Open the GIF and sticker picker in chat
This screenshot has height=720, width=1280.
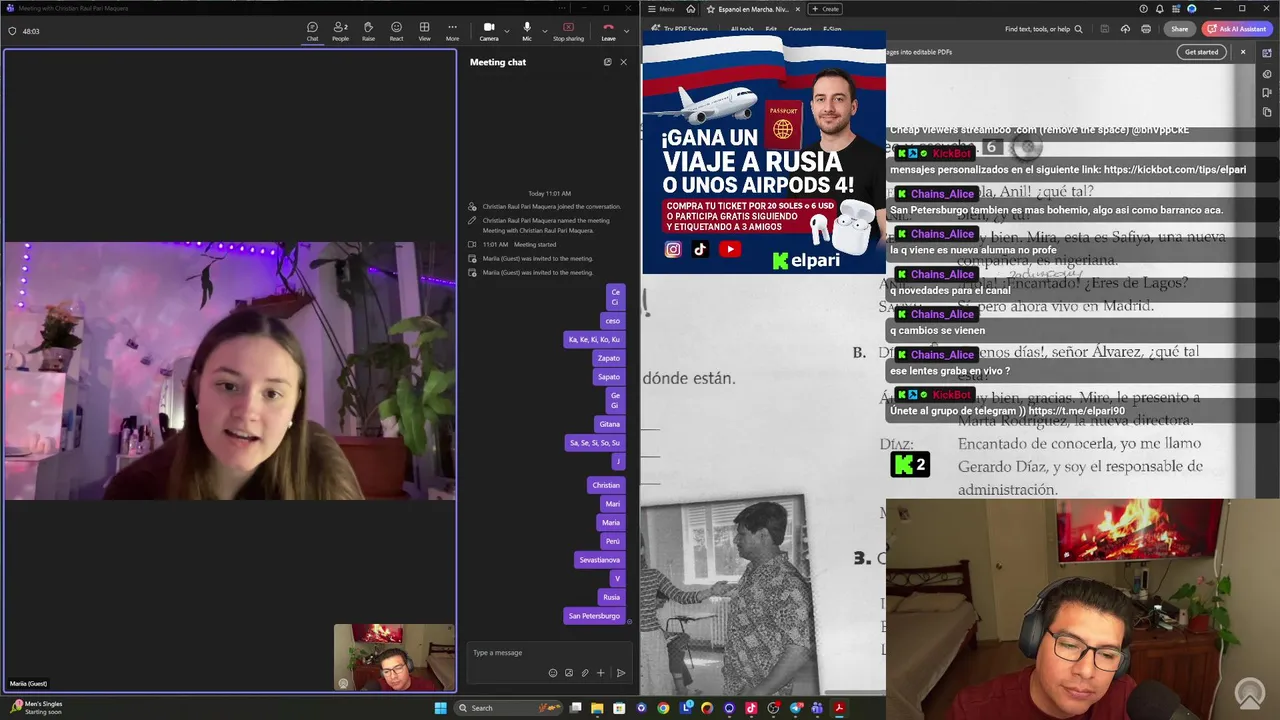569,673
